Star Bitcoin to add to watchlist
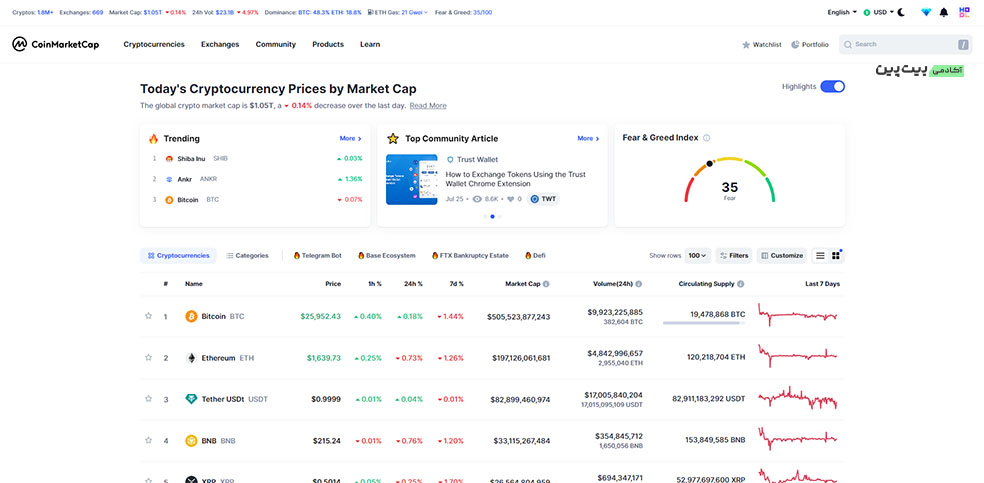984x483 pixels. [x=149, y=316]
